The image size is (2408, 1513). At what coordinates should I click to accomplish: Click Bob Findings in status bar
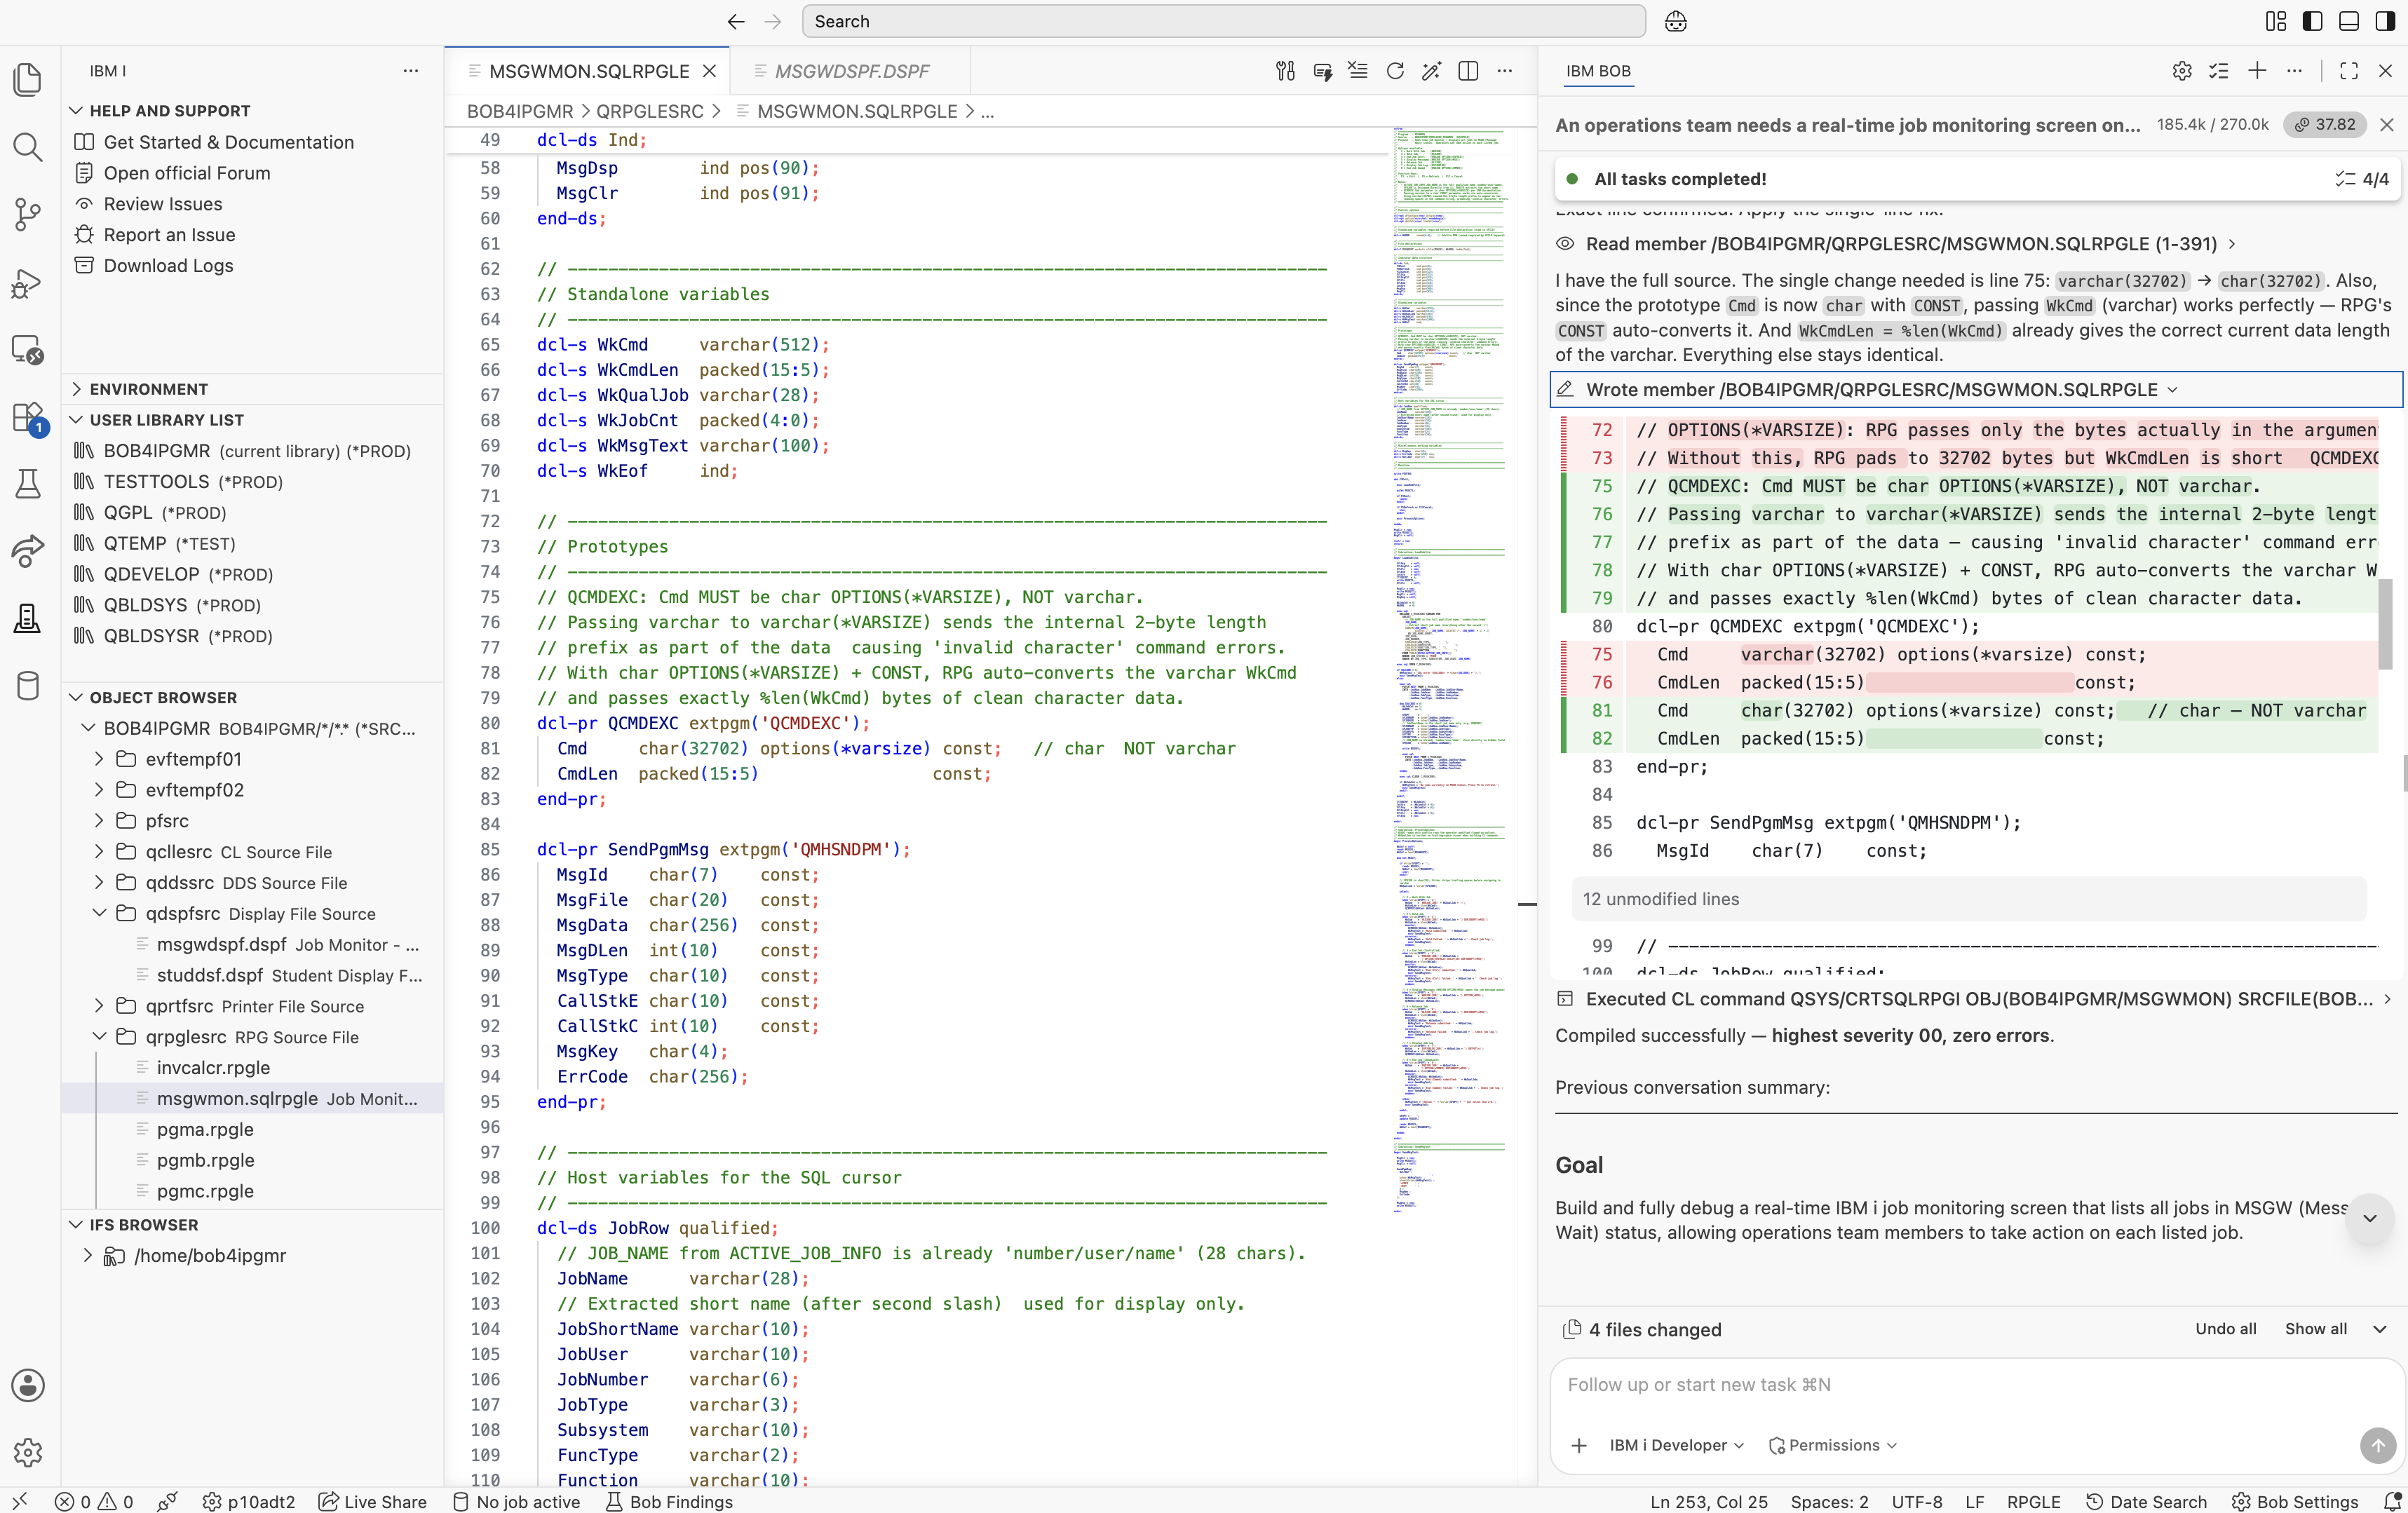[669, 1501]
